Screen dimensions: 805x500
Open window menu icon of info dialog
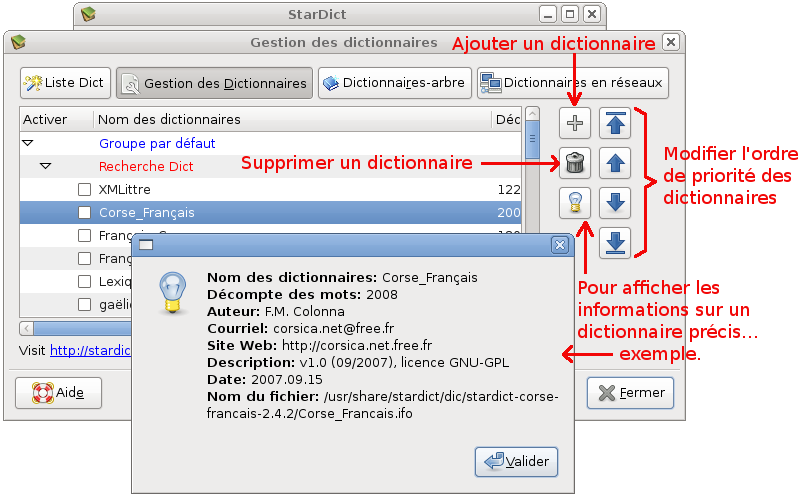[146, 245]
